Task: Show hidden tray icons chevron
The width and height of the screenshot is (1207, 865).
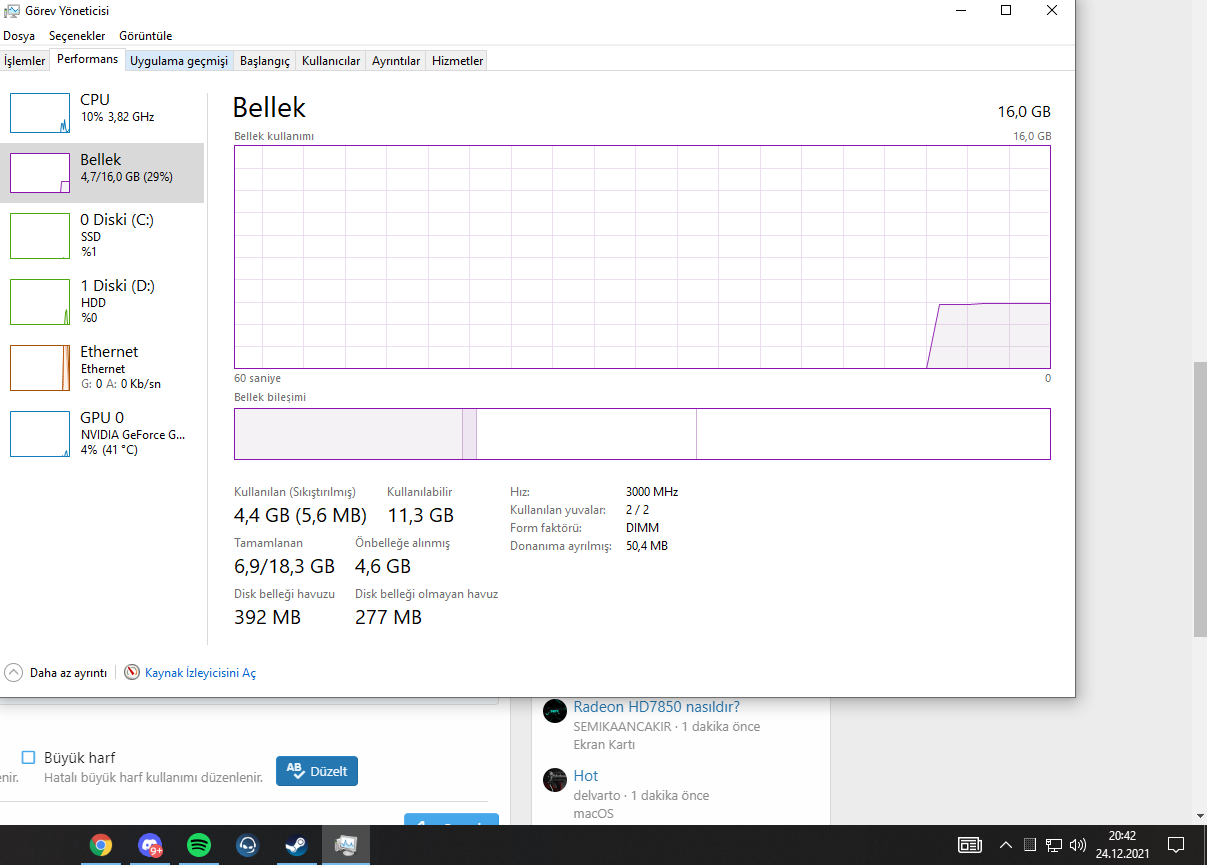Action: [x=1006, y=845]
